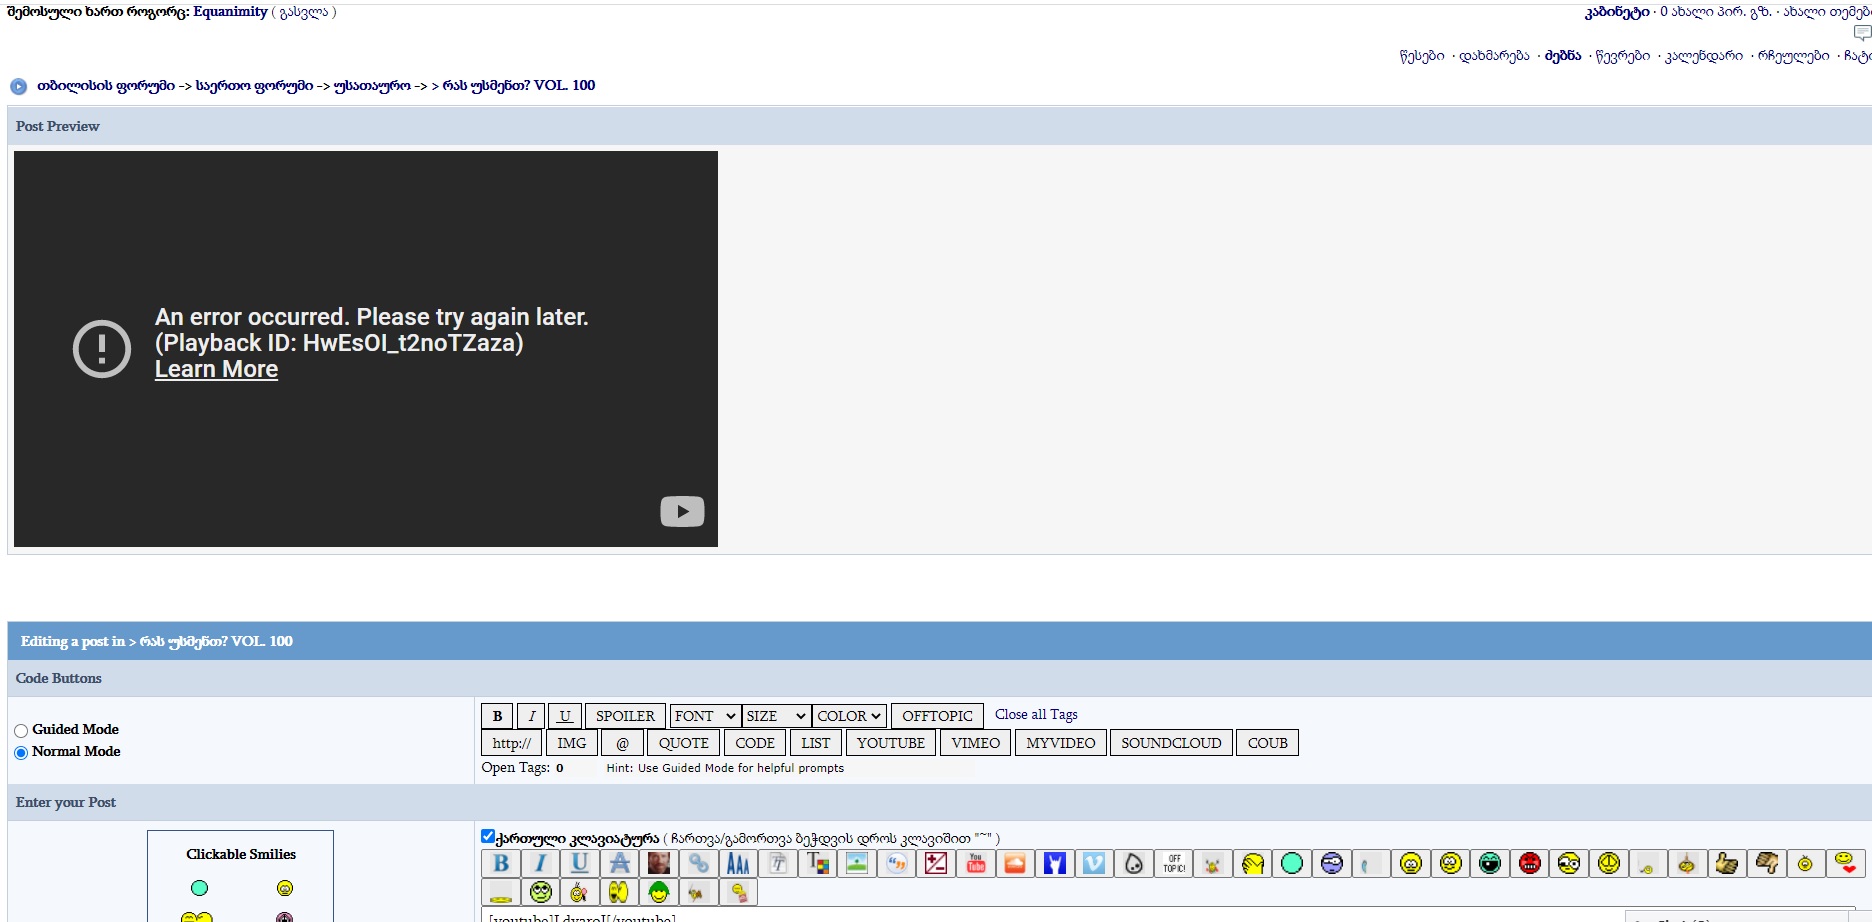Open the FONT dropdown
The height and width of the screenshot is (922, 1872).
pyautogui.click(x=705, y=716)
